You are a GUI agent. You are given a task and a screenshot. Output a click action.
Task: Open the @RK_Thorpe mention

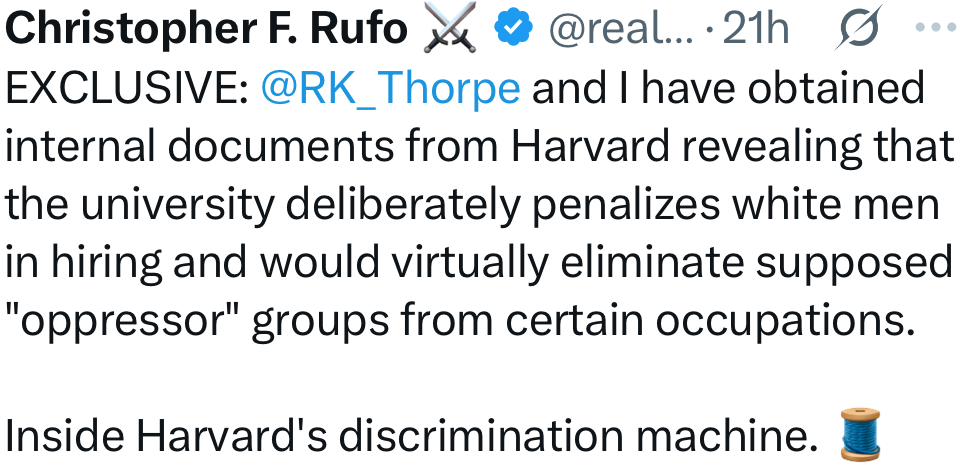[x=390, y=89]
